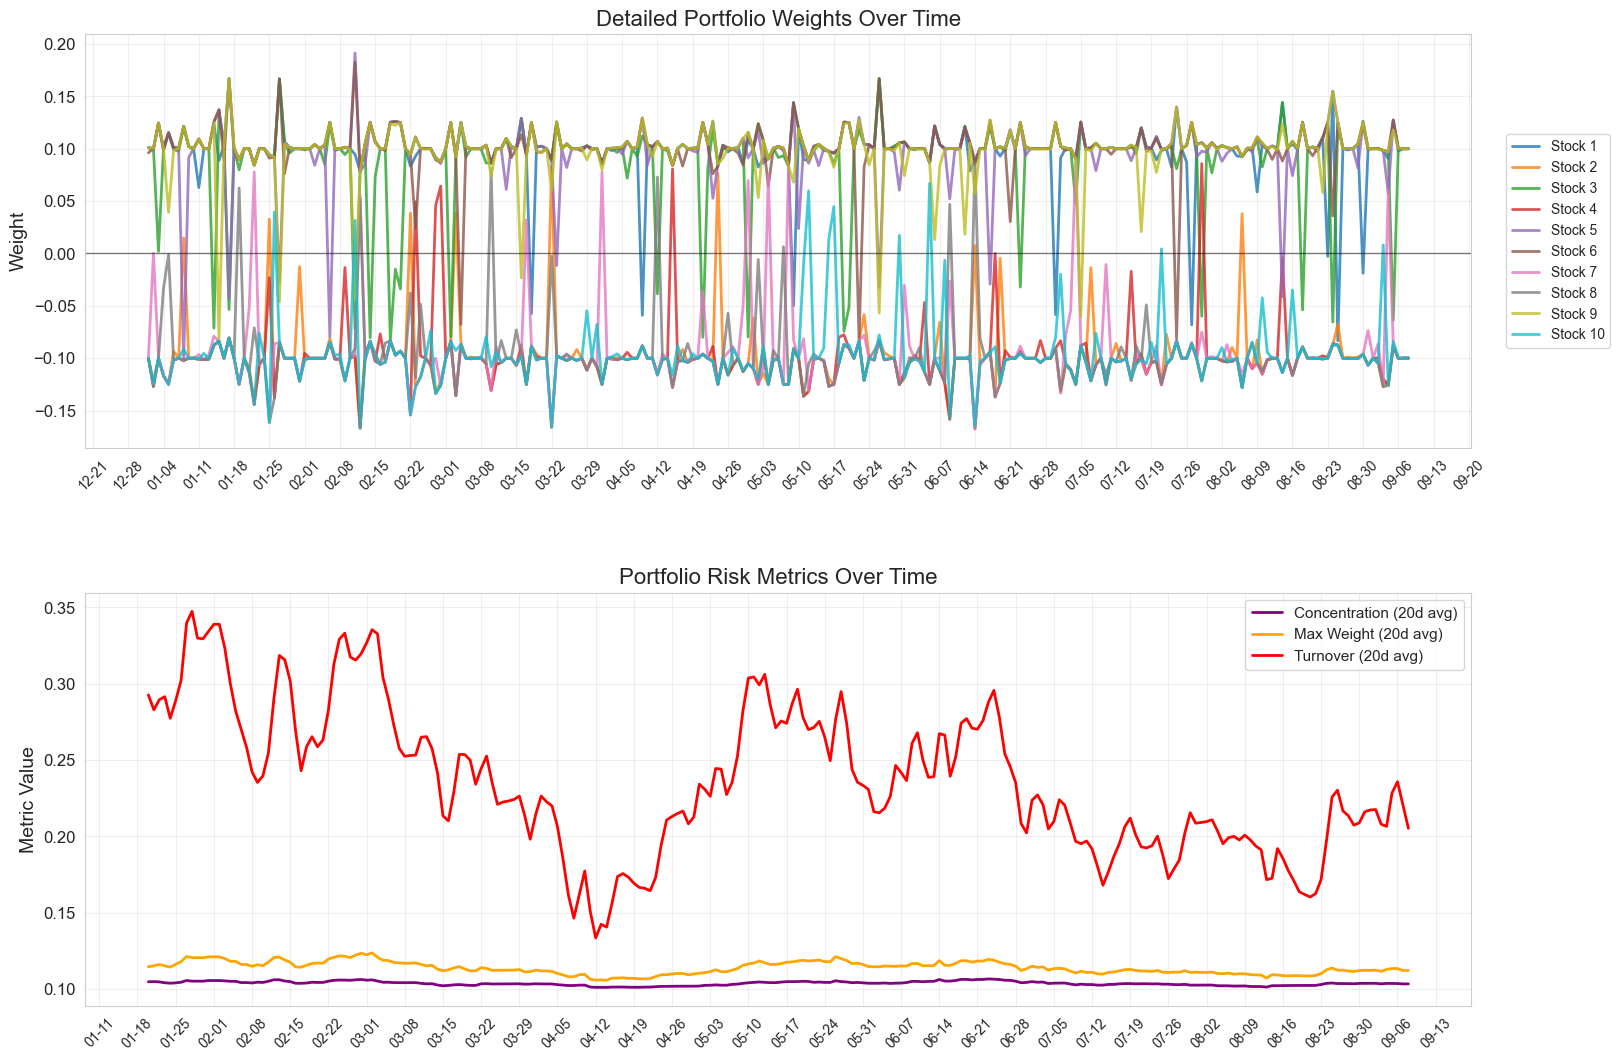Click the 0.25 tick on the risk chart
The height and width of the screenshot is (1061, 1620).
point(59,761)
